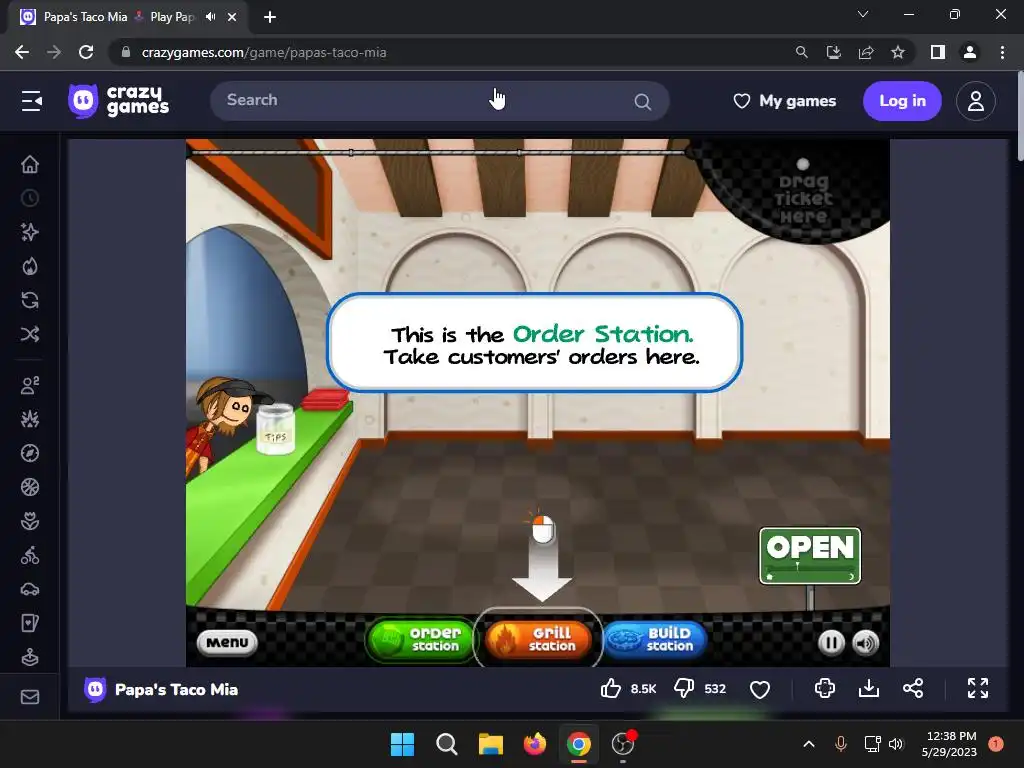This screenshot has width=1024, height=768.
Task: Go back in browser history
Action: [22, 52]
